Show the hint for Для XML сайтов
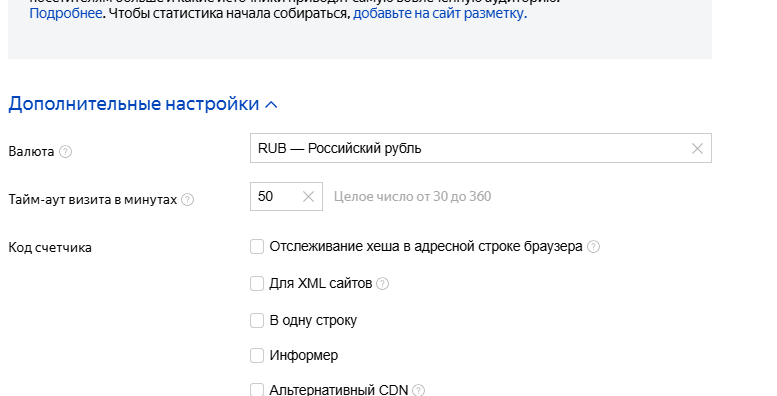777x396 pixels. point(383,283)
